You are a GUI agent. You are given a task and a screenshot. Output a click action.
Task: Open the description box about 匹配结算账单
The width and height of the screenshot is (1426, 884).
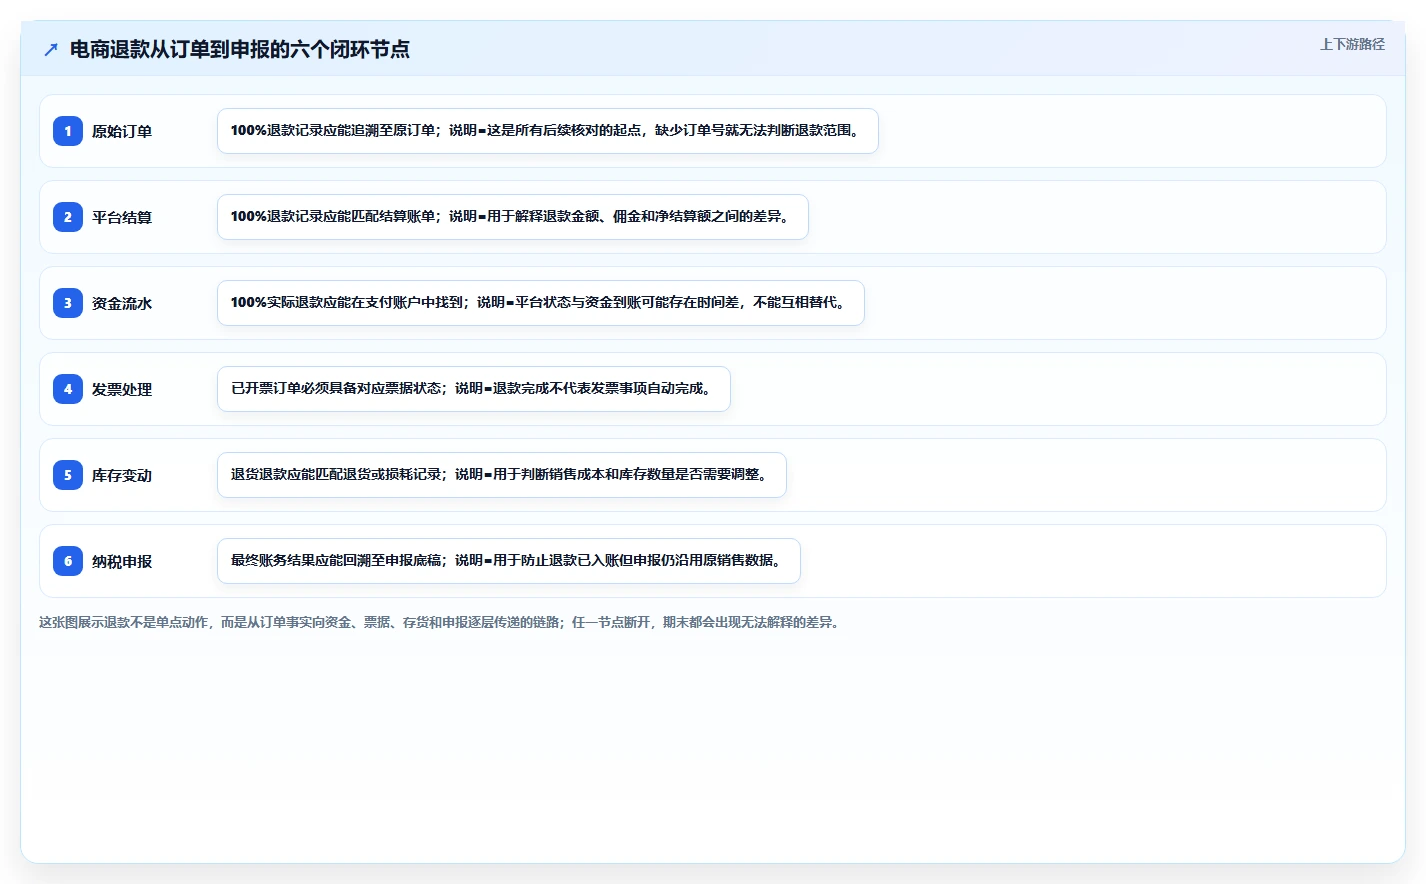pos(513,217)
